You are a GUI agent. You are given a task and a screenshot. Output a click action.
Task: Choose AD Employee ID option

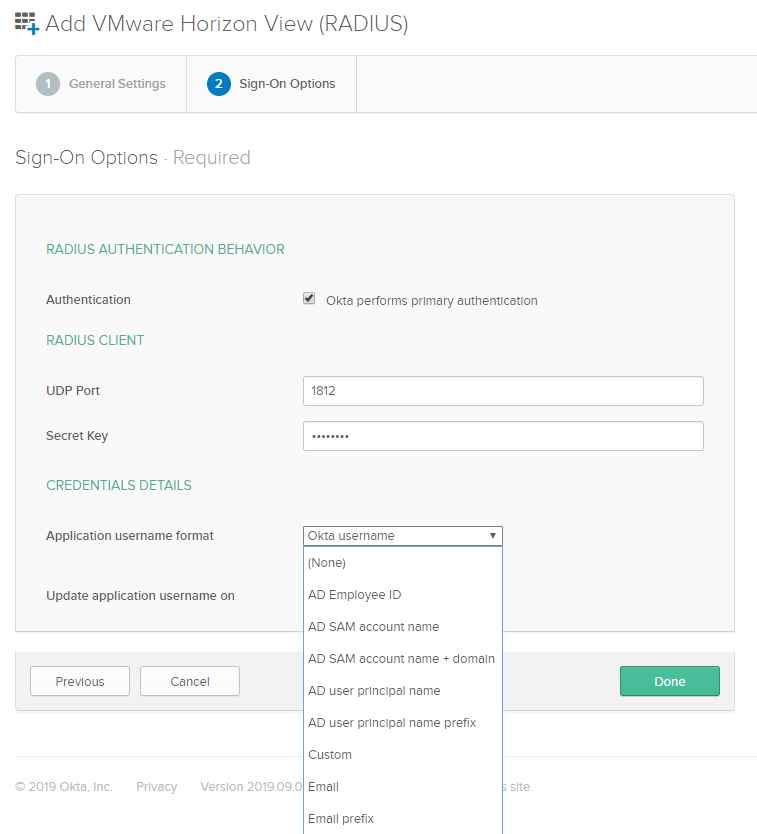354,595
